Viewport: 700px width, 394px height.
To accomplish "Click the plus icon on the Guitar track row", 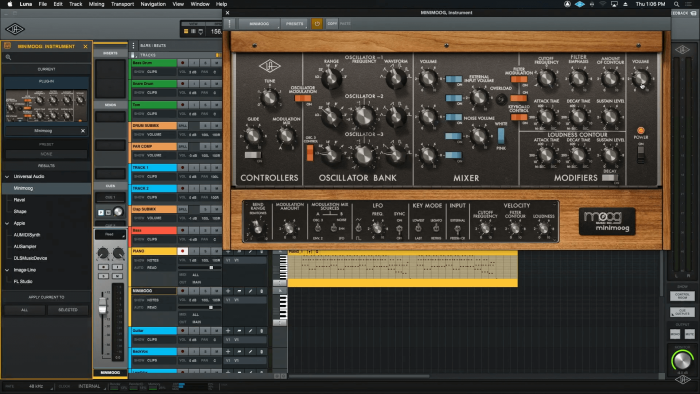I will [228, 331].
